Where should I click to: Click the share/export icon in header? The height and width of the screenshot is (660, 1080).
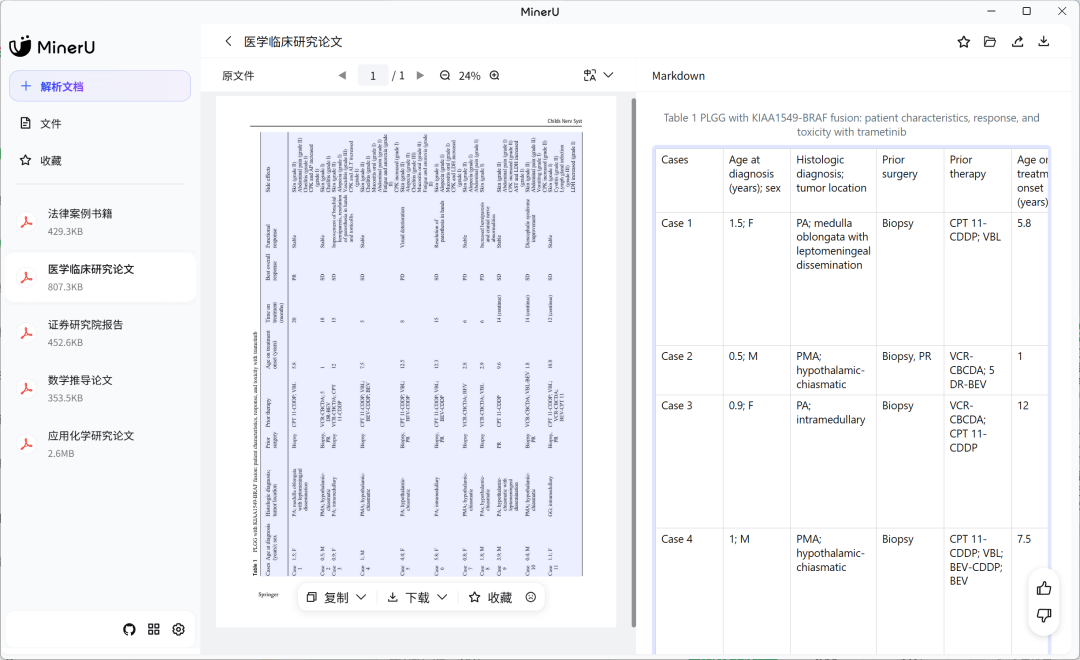[x=1017, y=42]
